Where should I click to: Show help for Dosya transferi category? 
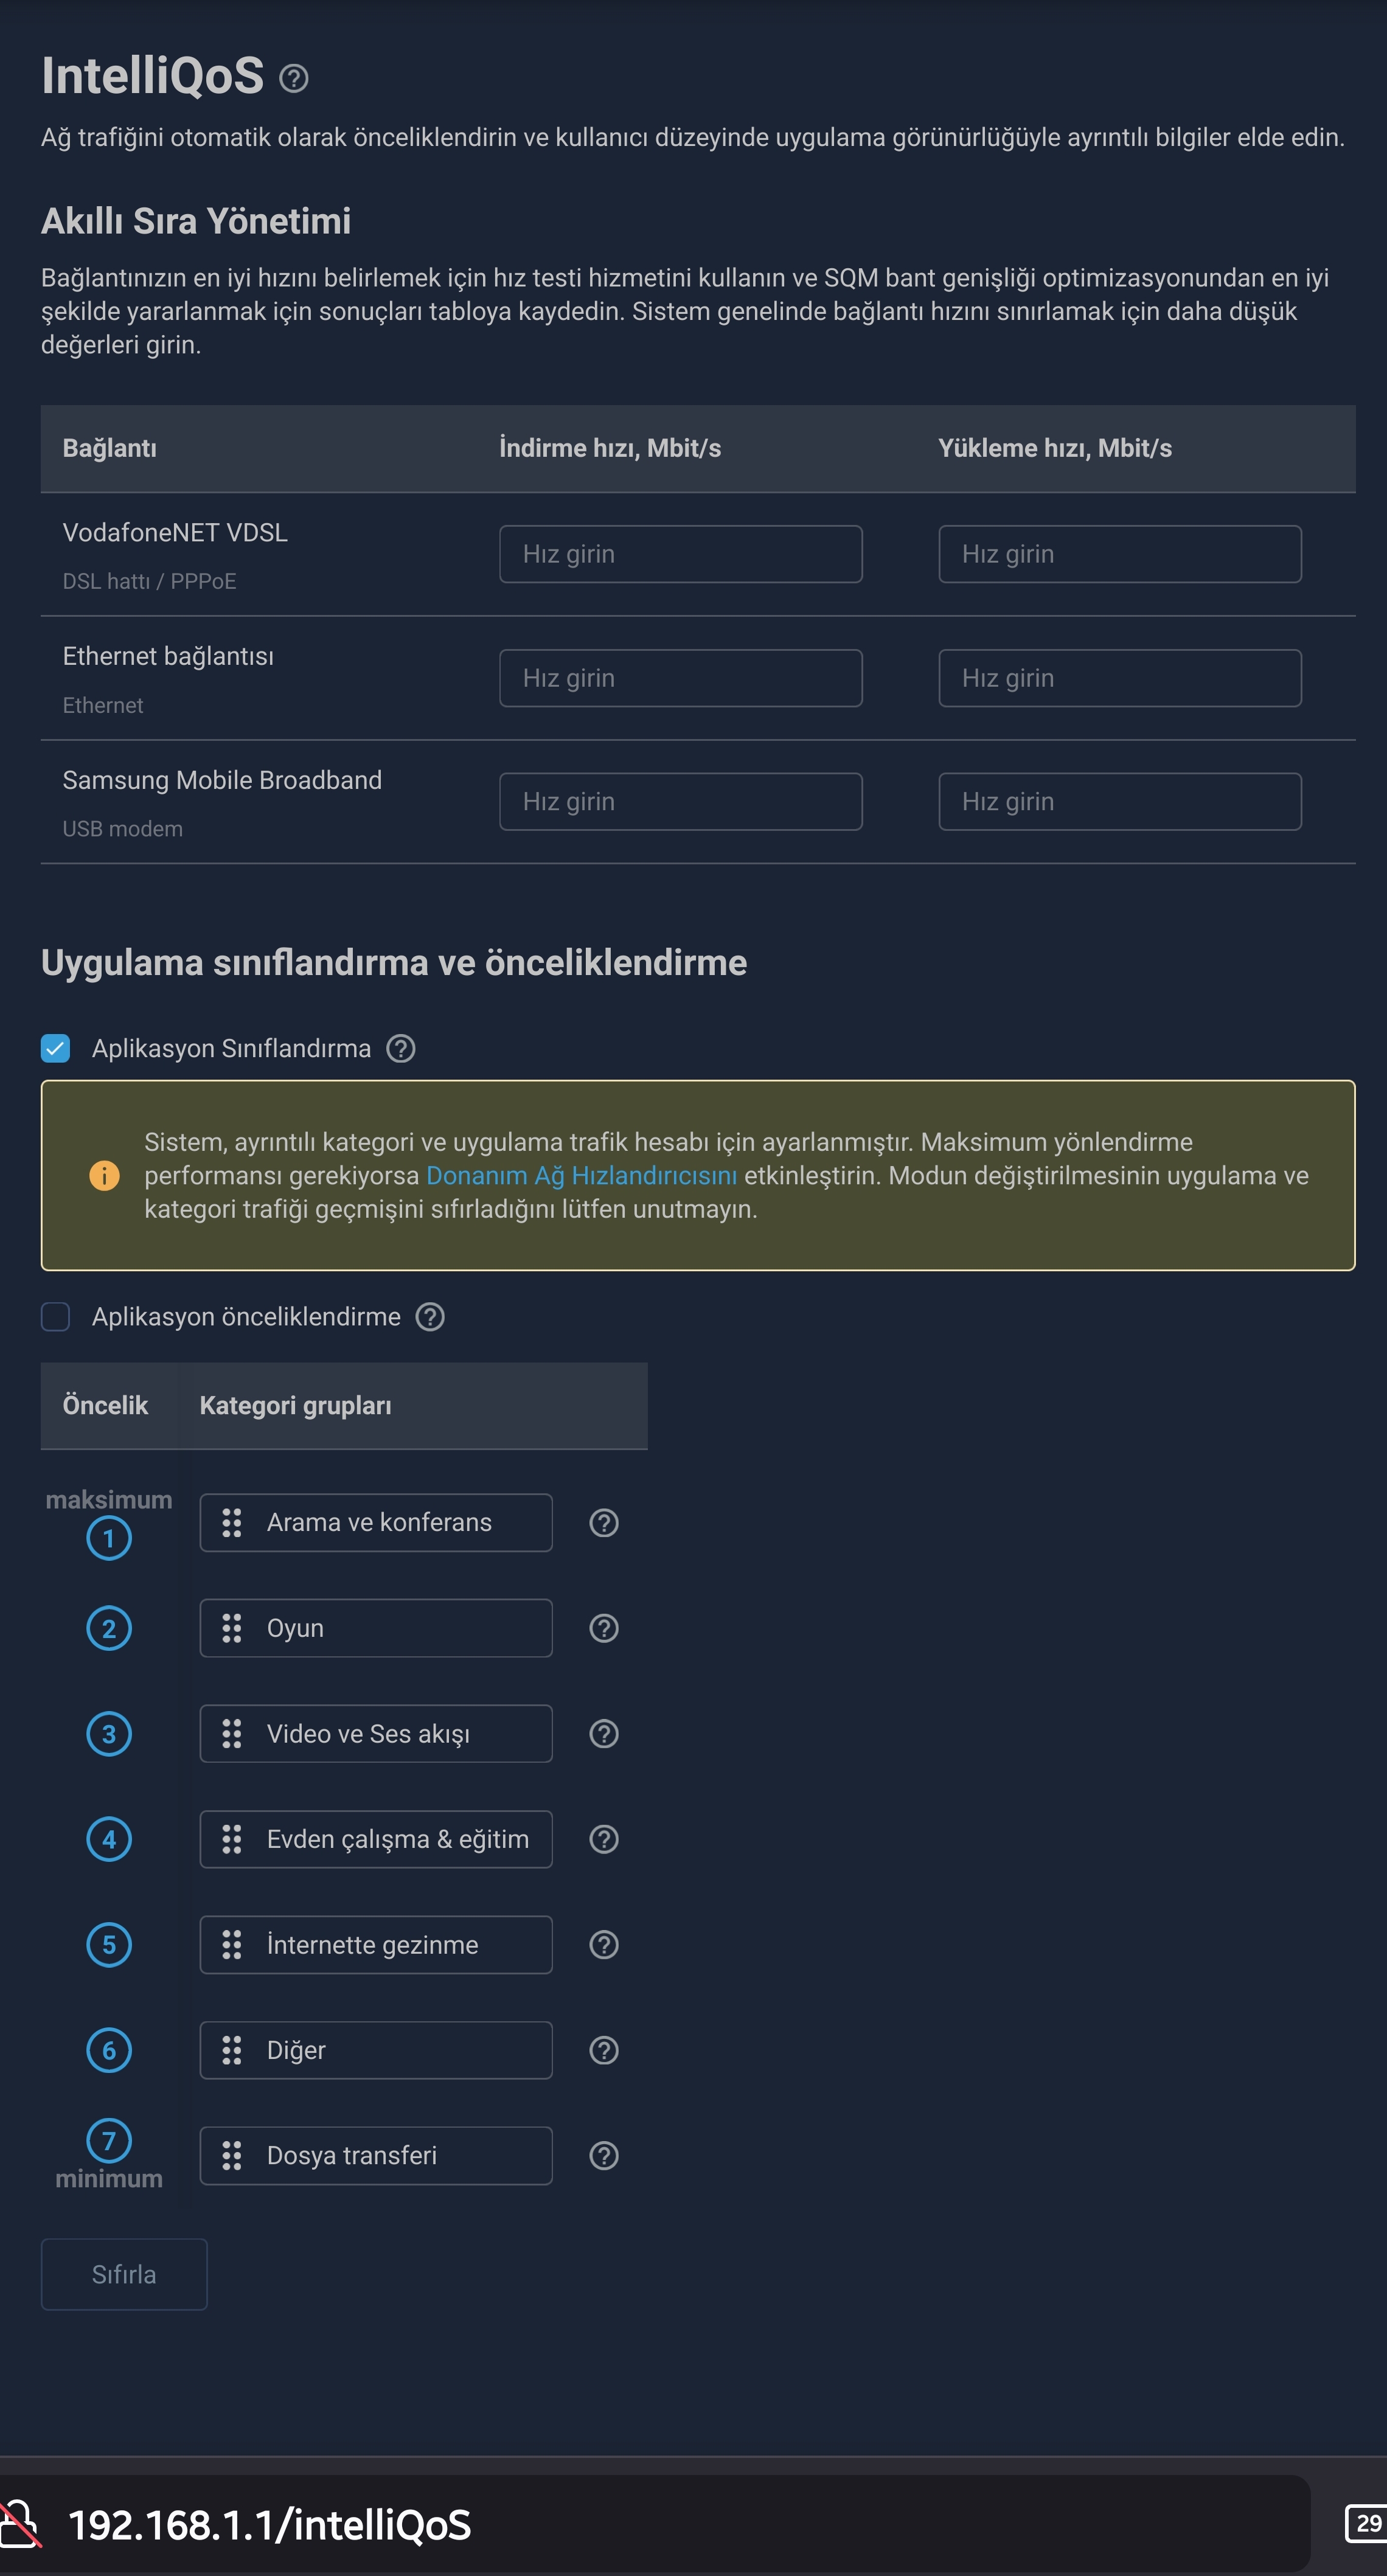pos(604,2155)
